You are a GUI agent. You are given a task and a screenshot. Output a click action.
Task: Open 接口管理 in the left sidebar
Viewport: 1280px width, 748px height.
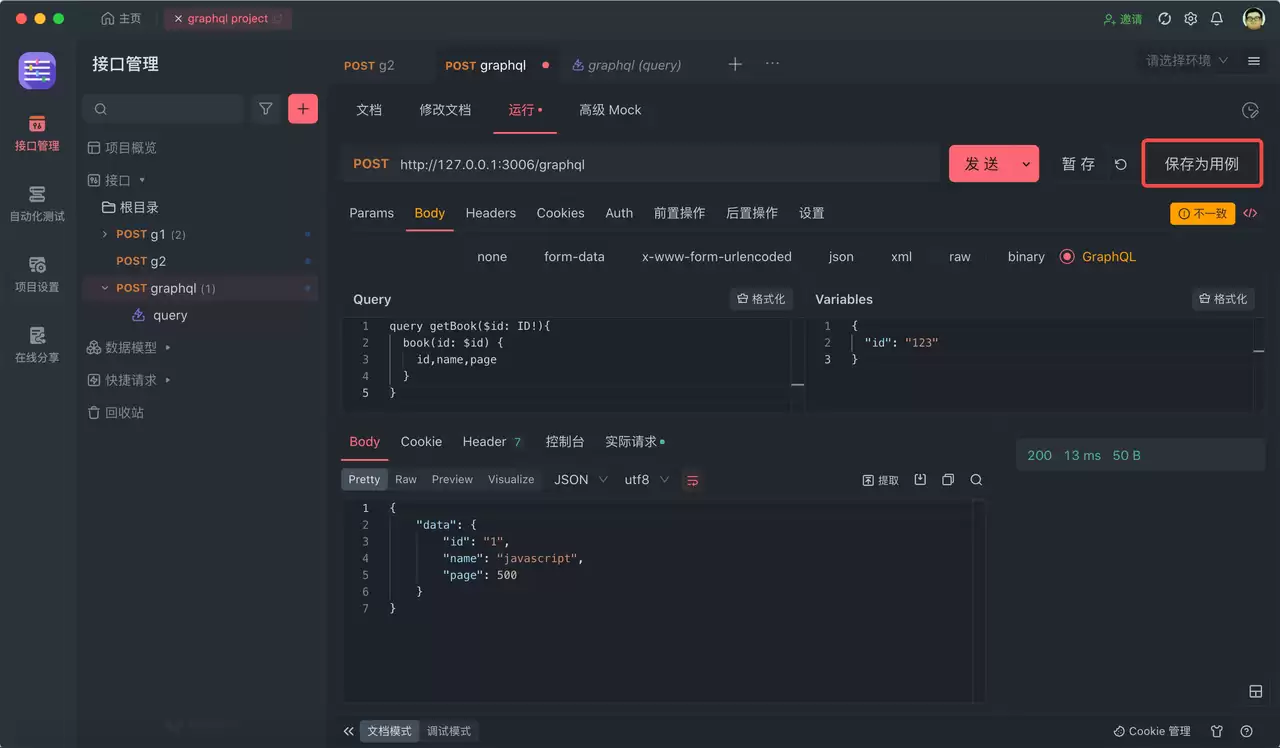point(37,133)
